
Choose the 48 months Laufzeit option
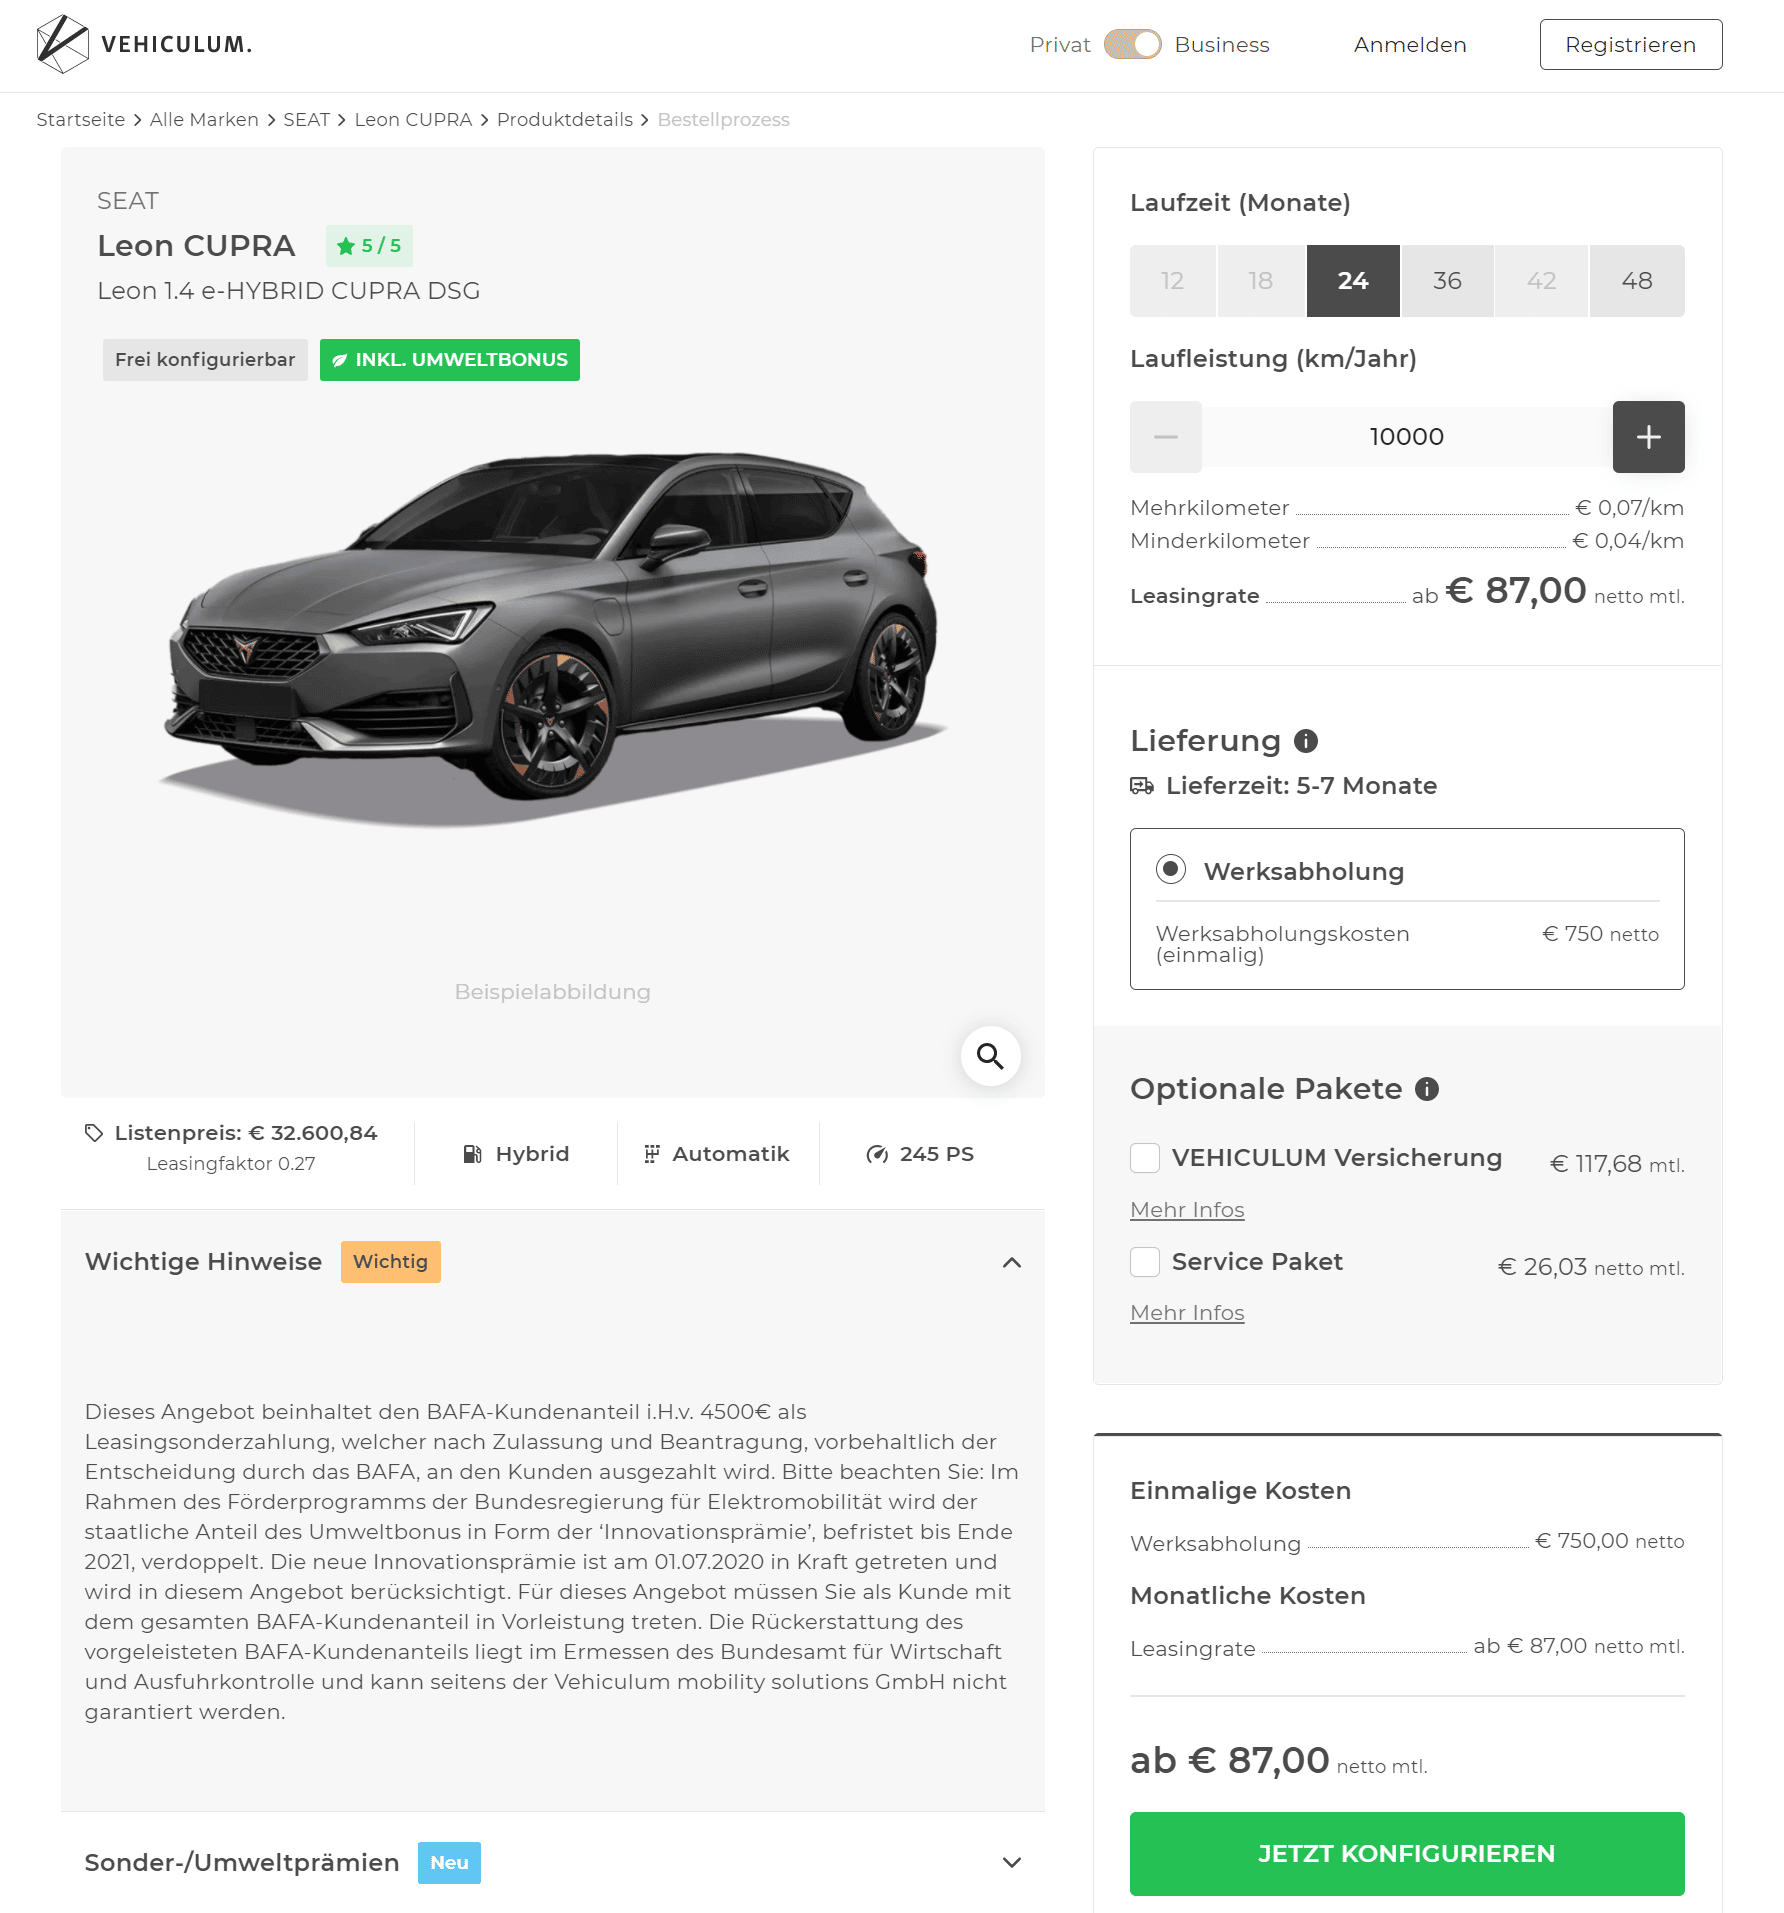click(x=1637, y=281)
